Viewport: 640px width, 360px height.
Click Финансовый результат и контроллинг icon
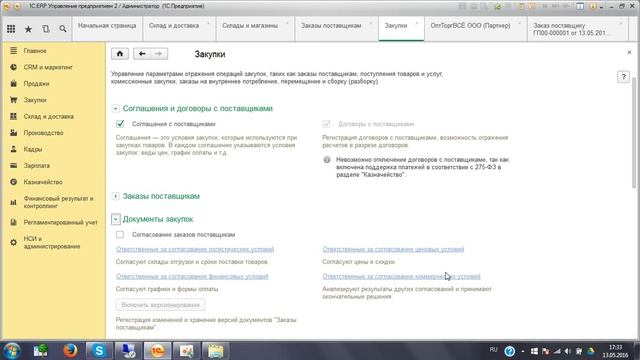(x=13, y=202)
